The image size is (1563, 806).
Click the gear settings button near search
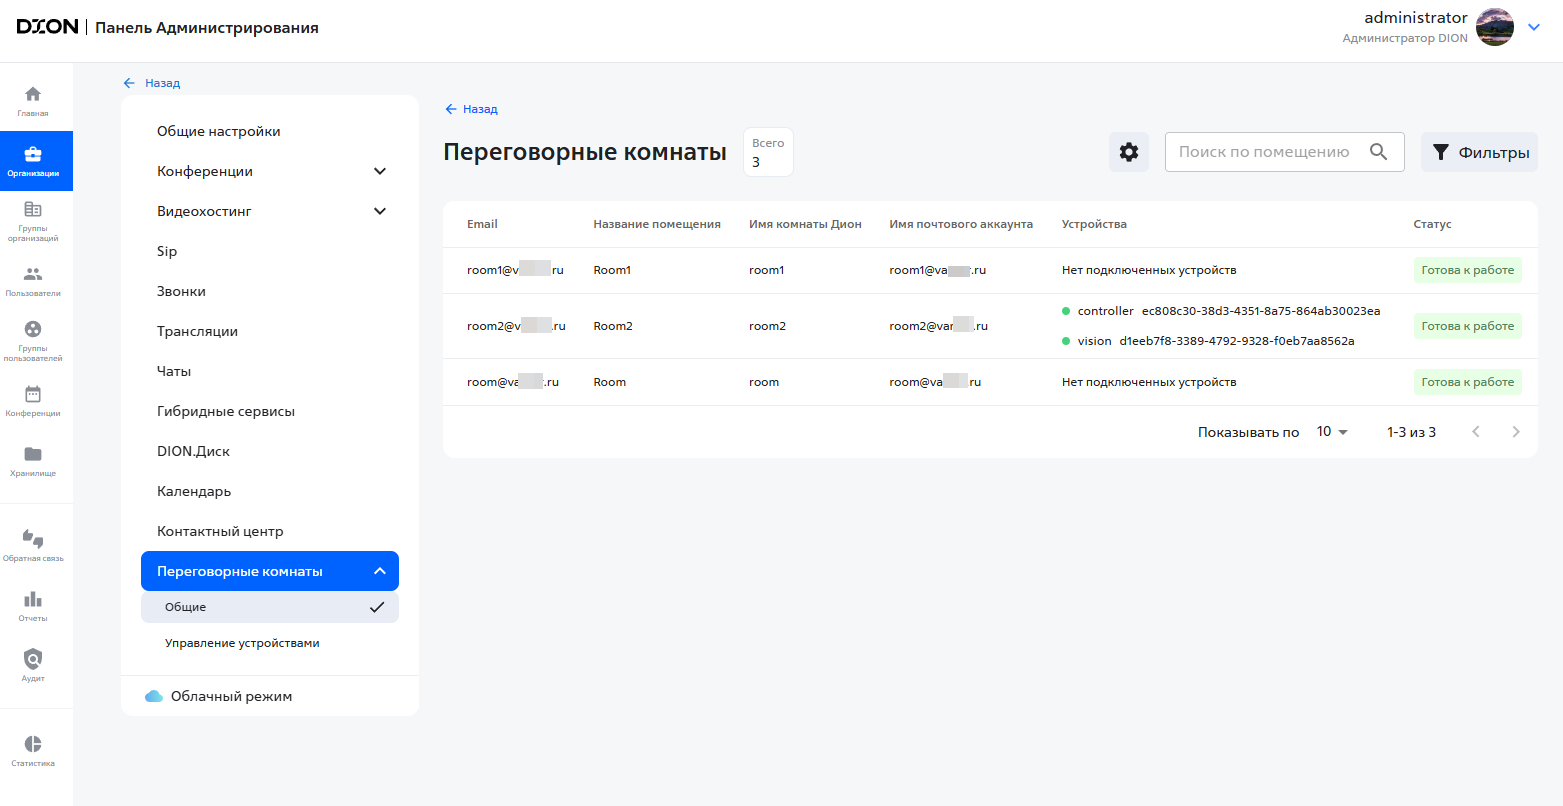1129,152
